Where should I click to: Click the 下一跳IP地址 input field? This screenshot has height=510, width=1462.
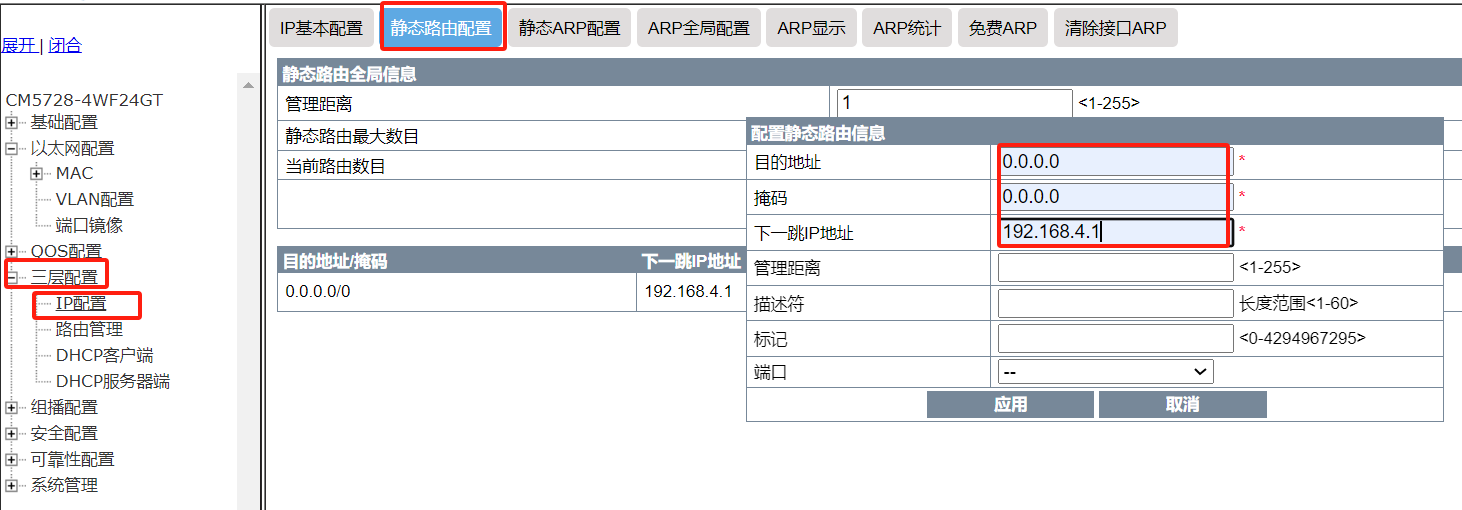click(1115, 232)
